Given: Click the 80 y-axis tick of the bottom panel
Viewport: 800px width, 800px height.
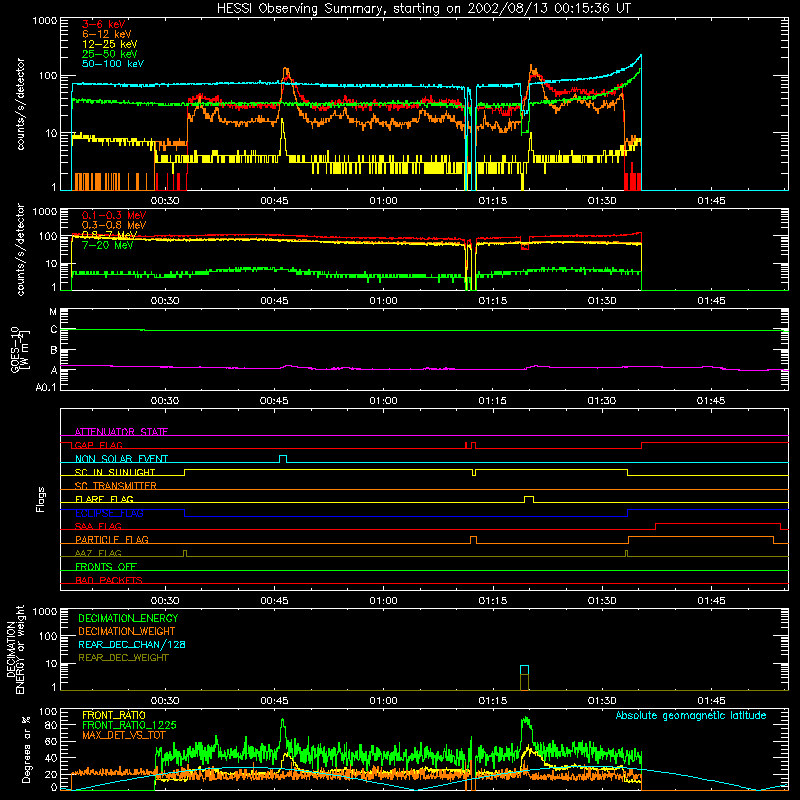Looking at the screenshot, I should 51,725.
